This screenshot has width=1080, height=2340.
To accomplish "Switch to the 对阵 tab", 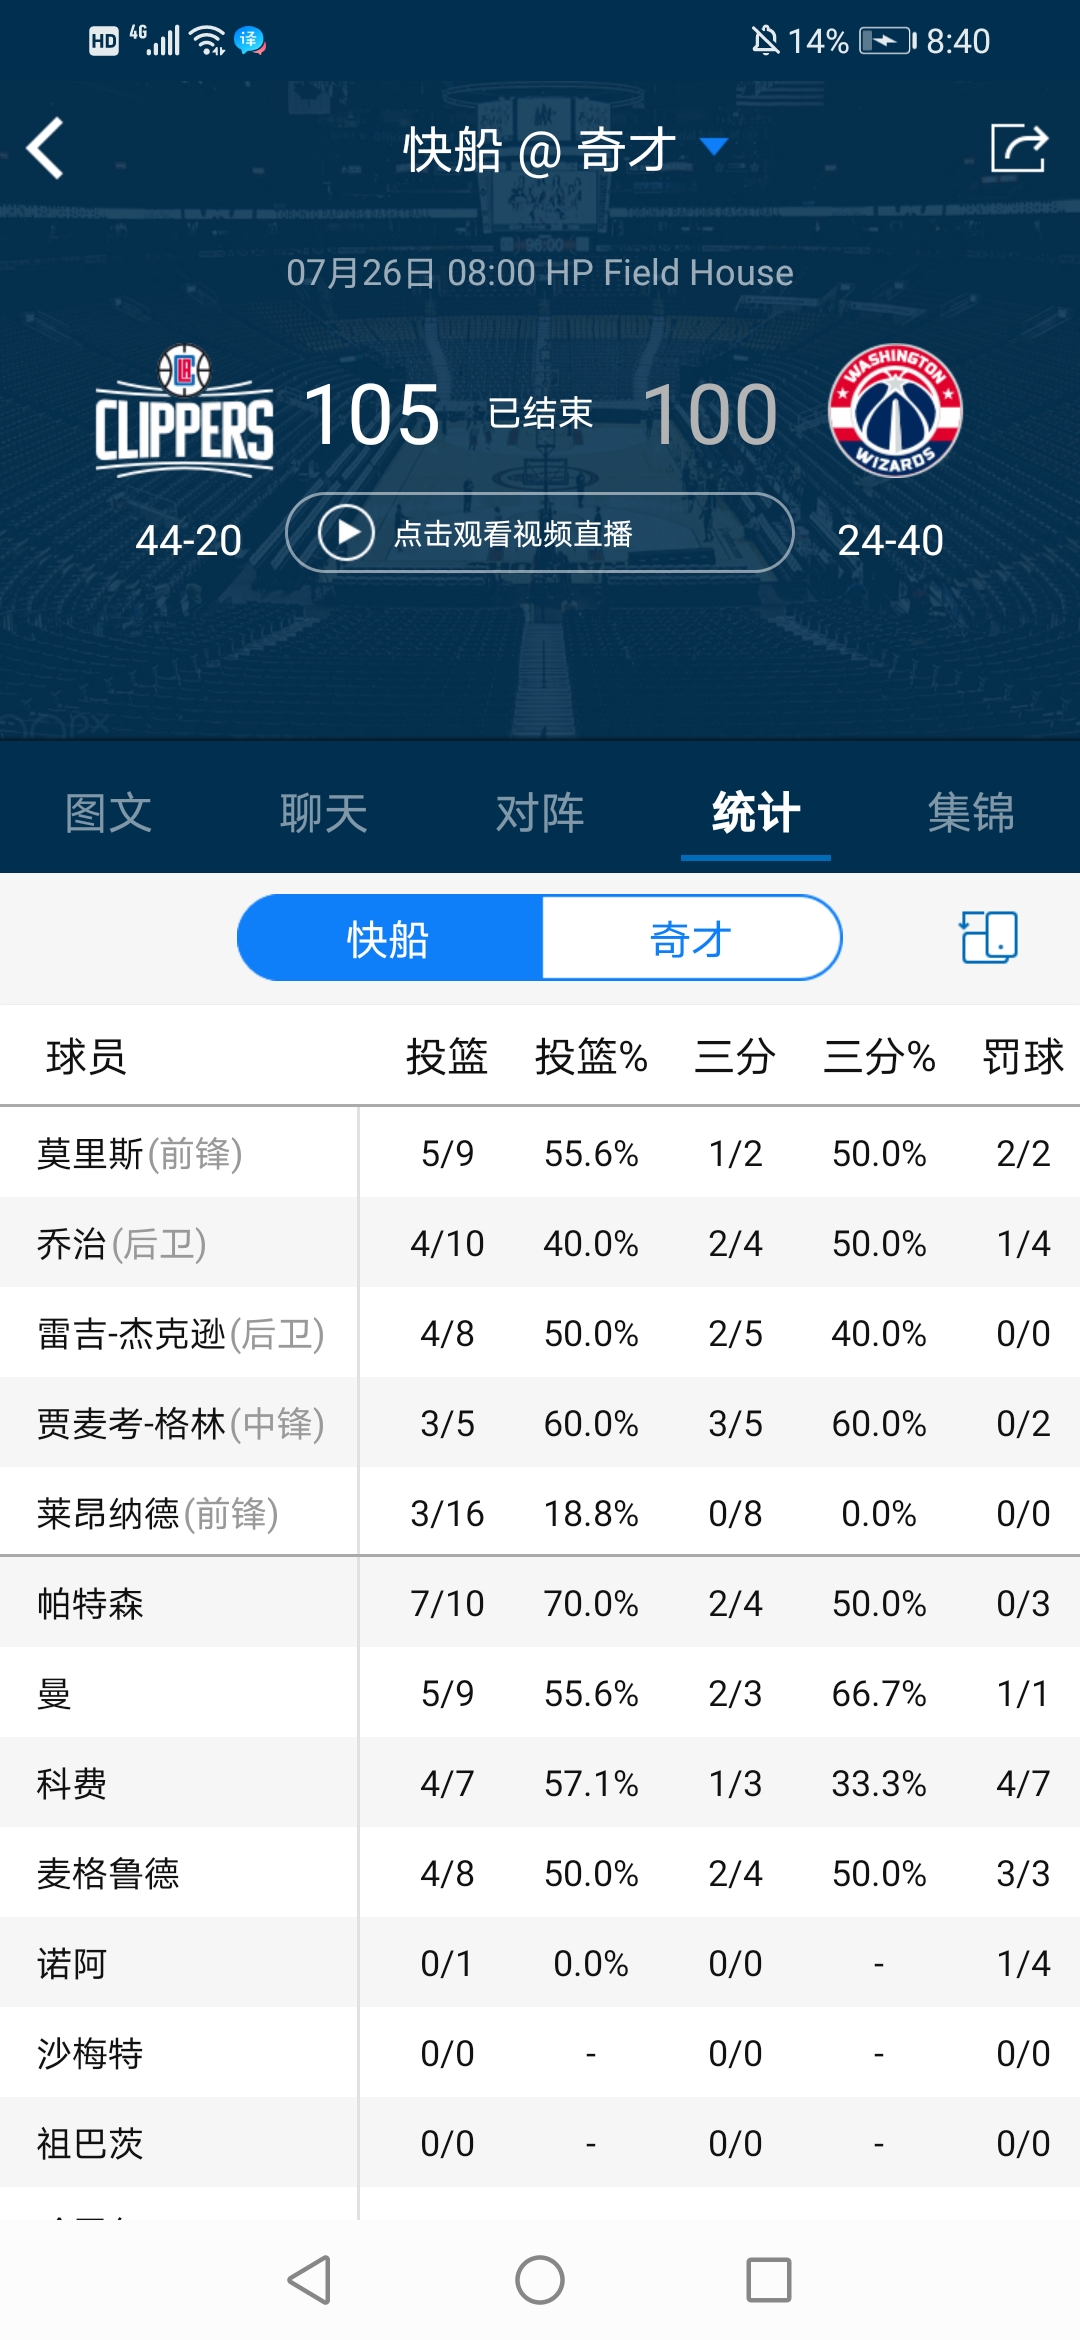I will [540, 813].
